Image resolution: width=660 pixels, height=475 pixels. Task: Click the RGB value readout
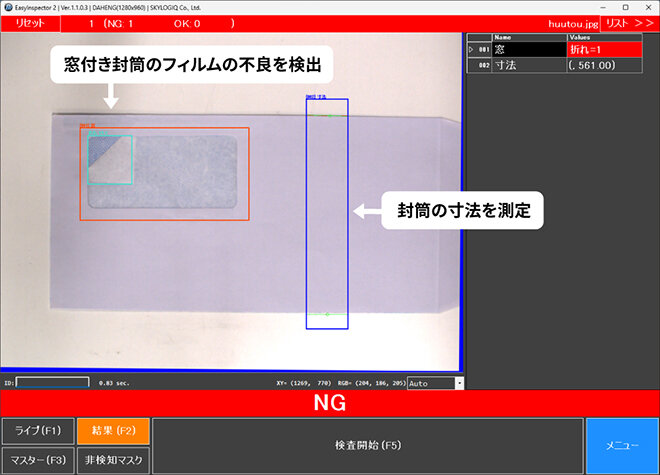pyautogui.click(x=372, y=383)
